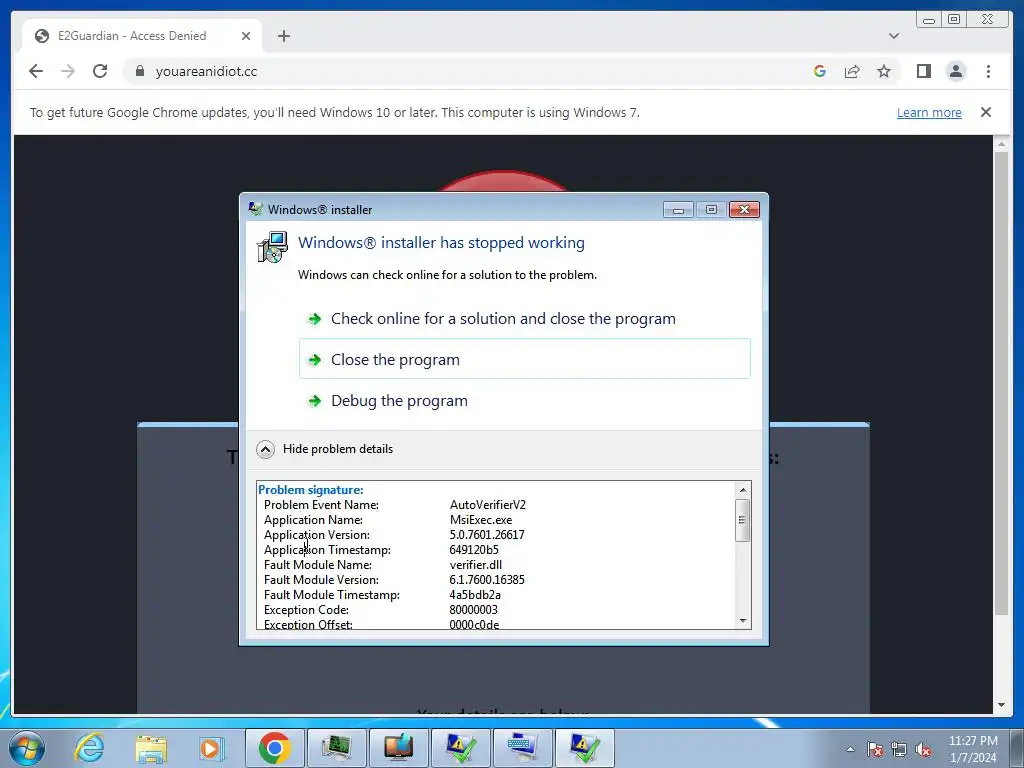
Task: Open a new Chrome tab
Action: (x=283, y=36)
